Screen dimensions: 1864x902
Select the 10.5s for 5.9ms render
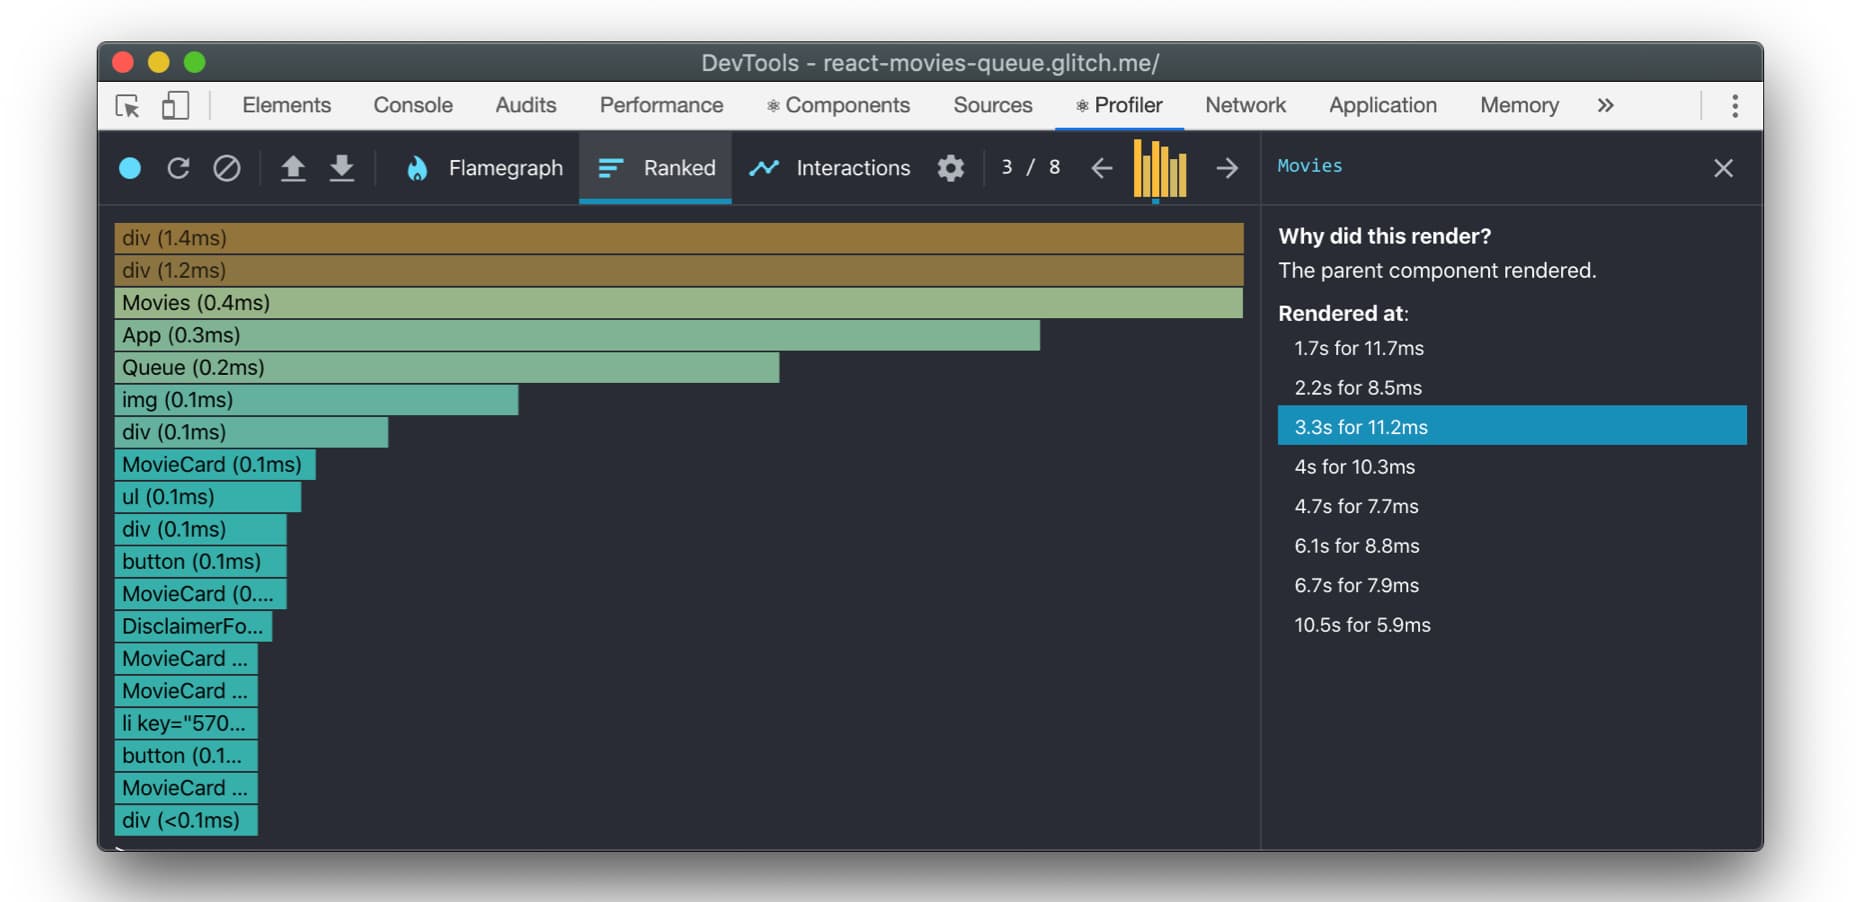1362,625
